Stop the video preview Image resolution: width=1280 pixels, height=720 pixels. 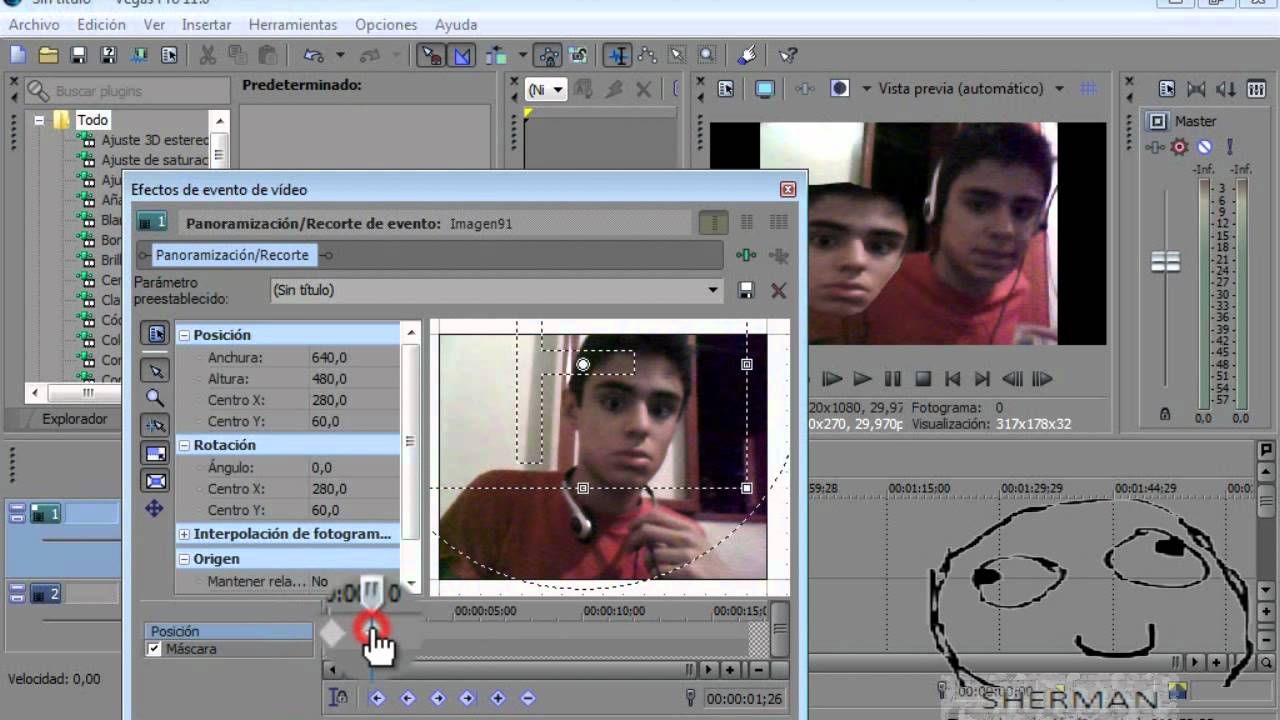923,379
